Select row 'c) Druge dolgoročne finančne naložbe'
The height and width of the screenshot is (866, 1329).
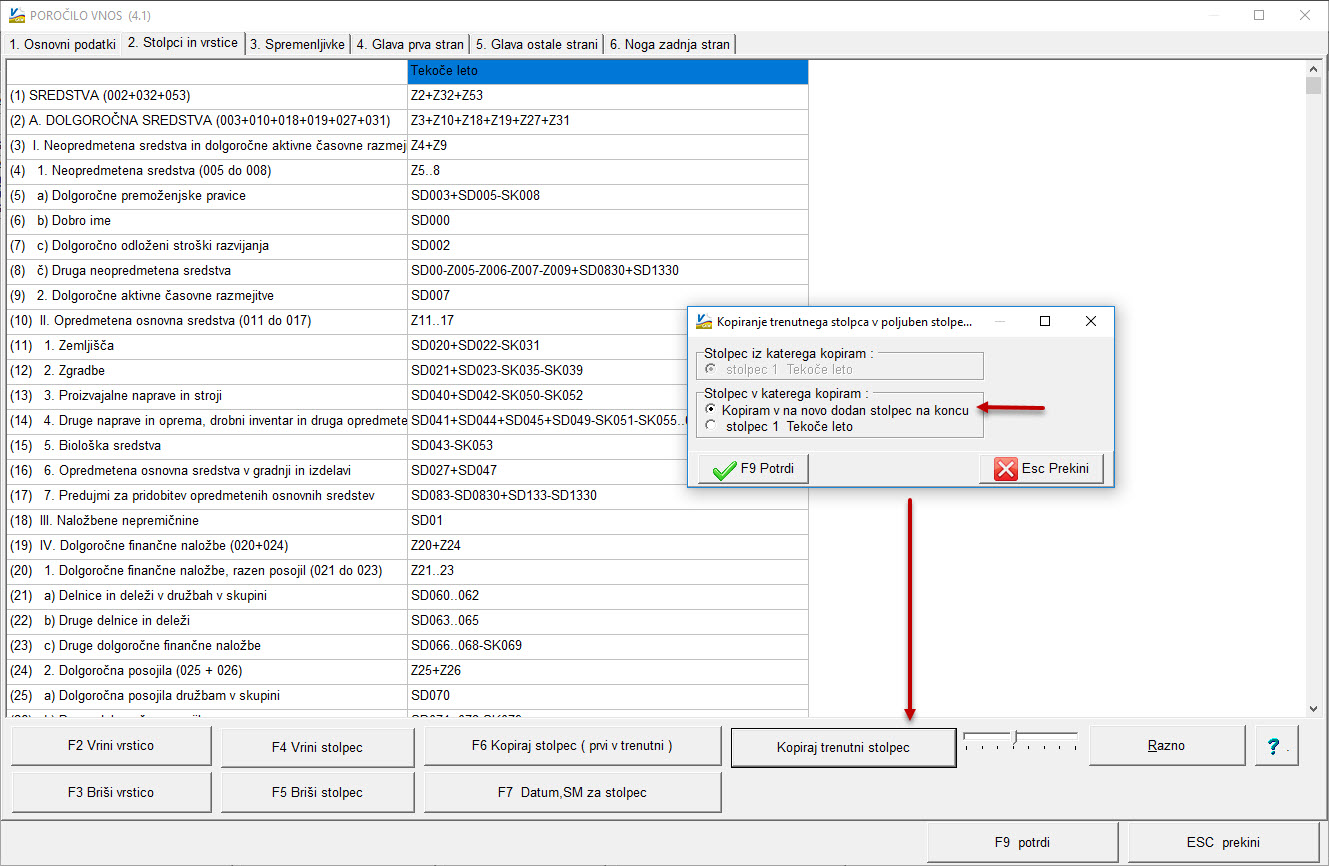coord(207,646)
